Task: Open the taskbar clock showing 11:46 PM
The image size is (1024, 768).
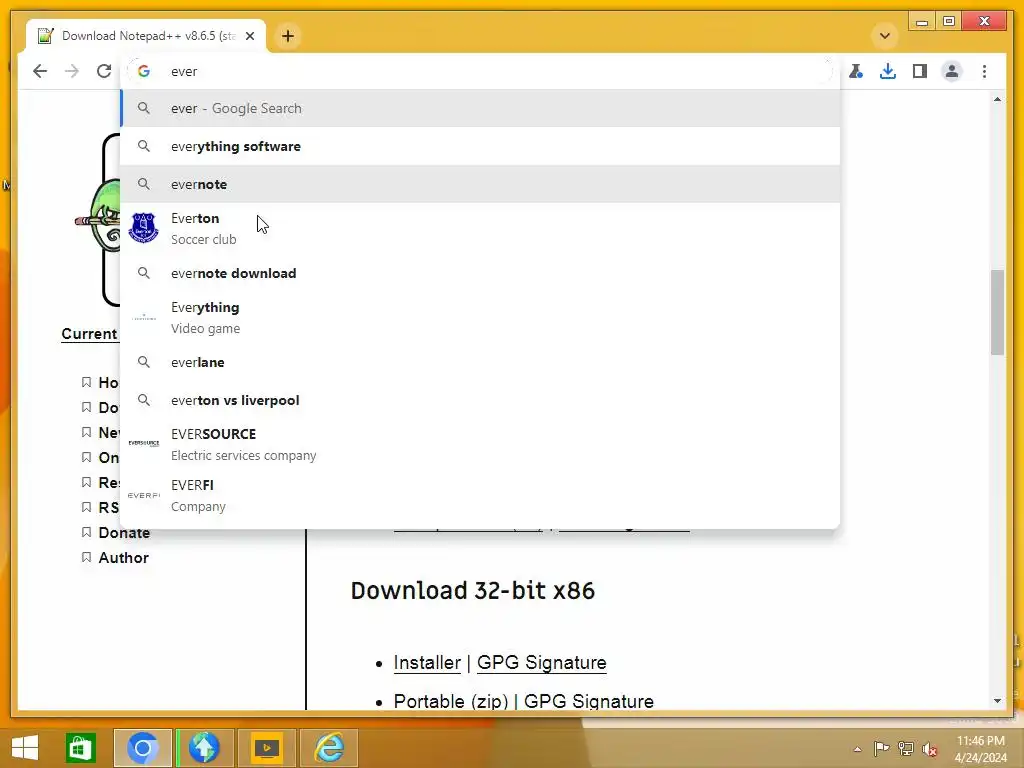Action: click(x=980, y=749)
